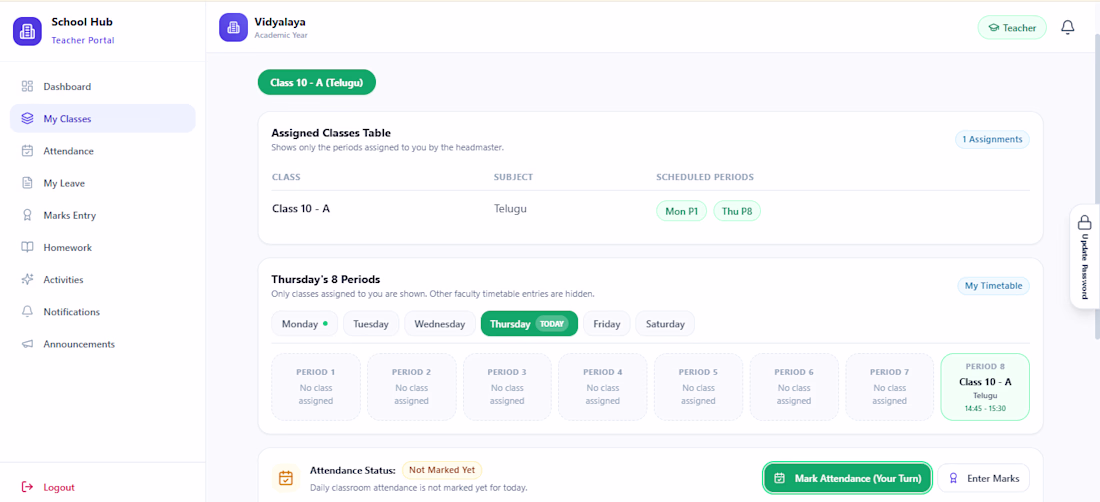Image resolution: width=1100 pixels, height=502 pixels.
Task: Navigate to My Leave
Action: (102, 183)
